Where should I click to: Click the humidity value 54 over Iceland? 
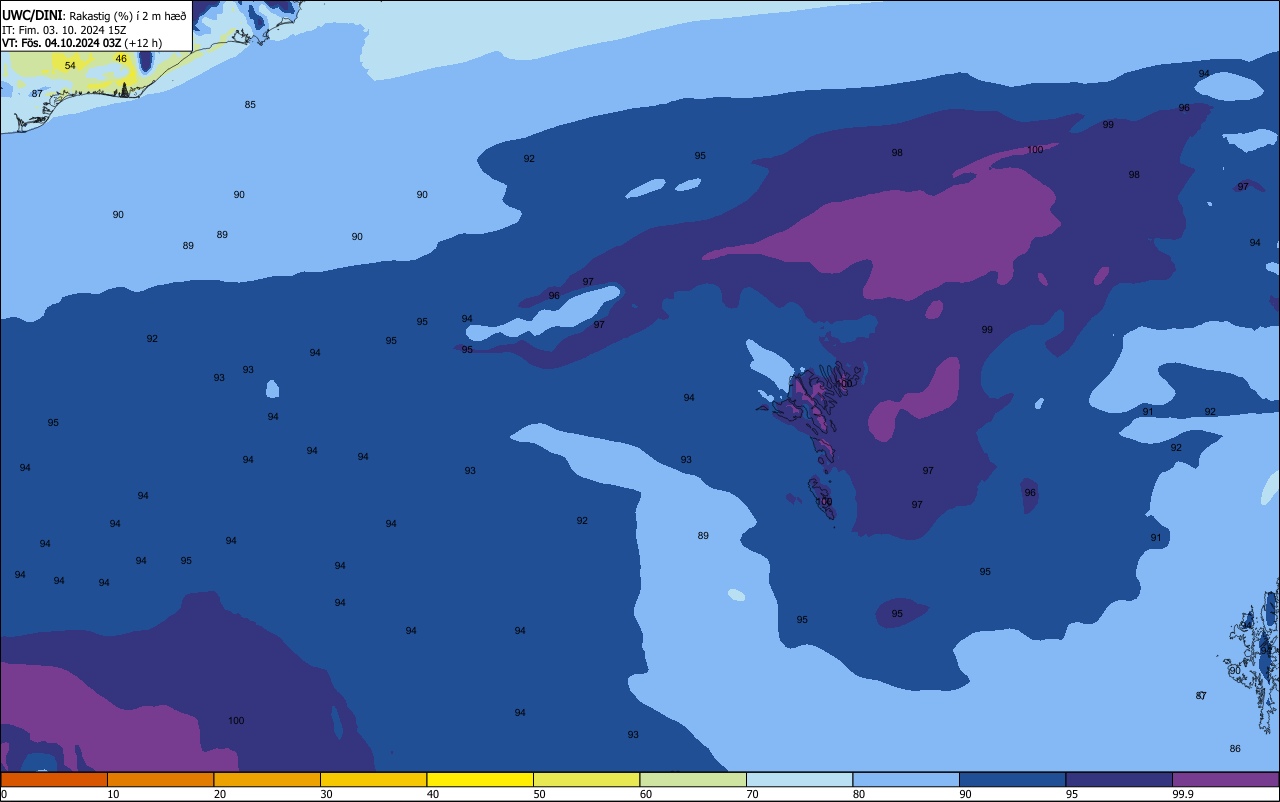pyautogui.click(x=70, y=66)
